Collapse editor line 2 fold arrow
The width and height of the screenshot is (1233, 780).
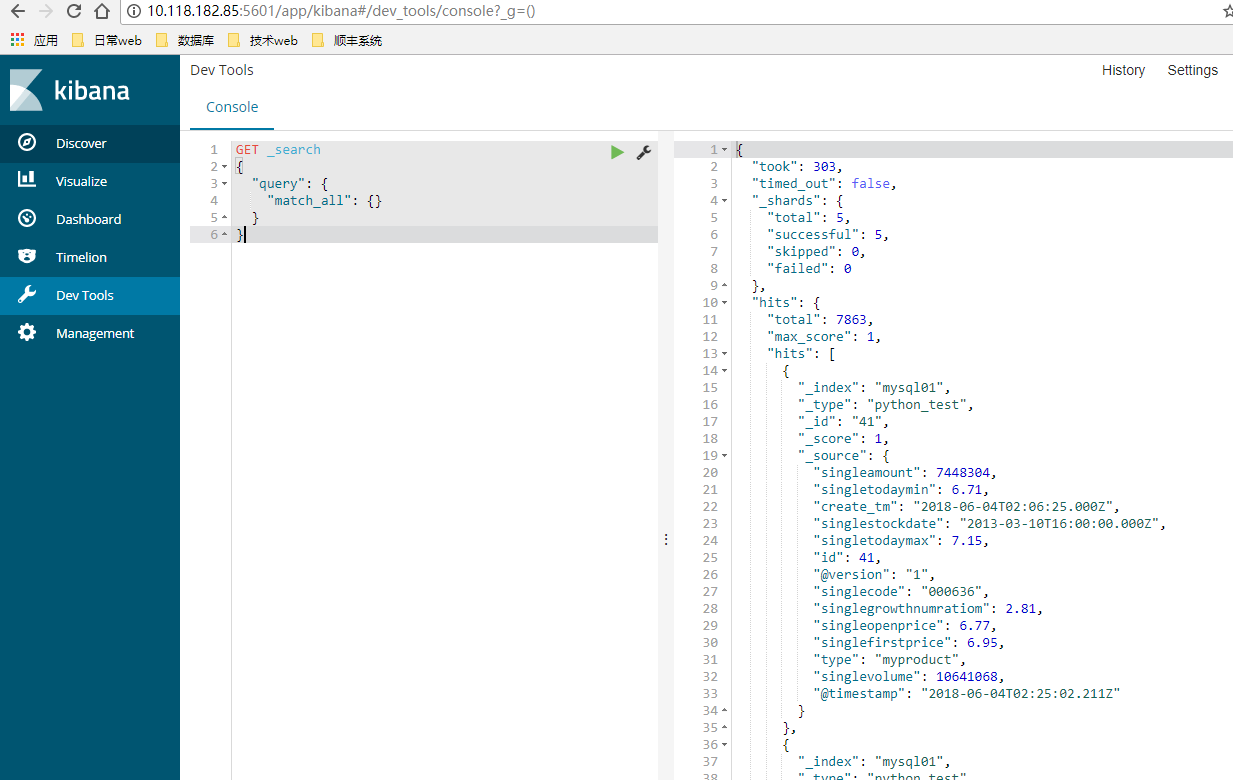224,166
